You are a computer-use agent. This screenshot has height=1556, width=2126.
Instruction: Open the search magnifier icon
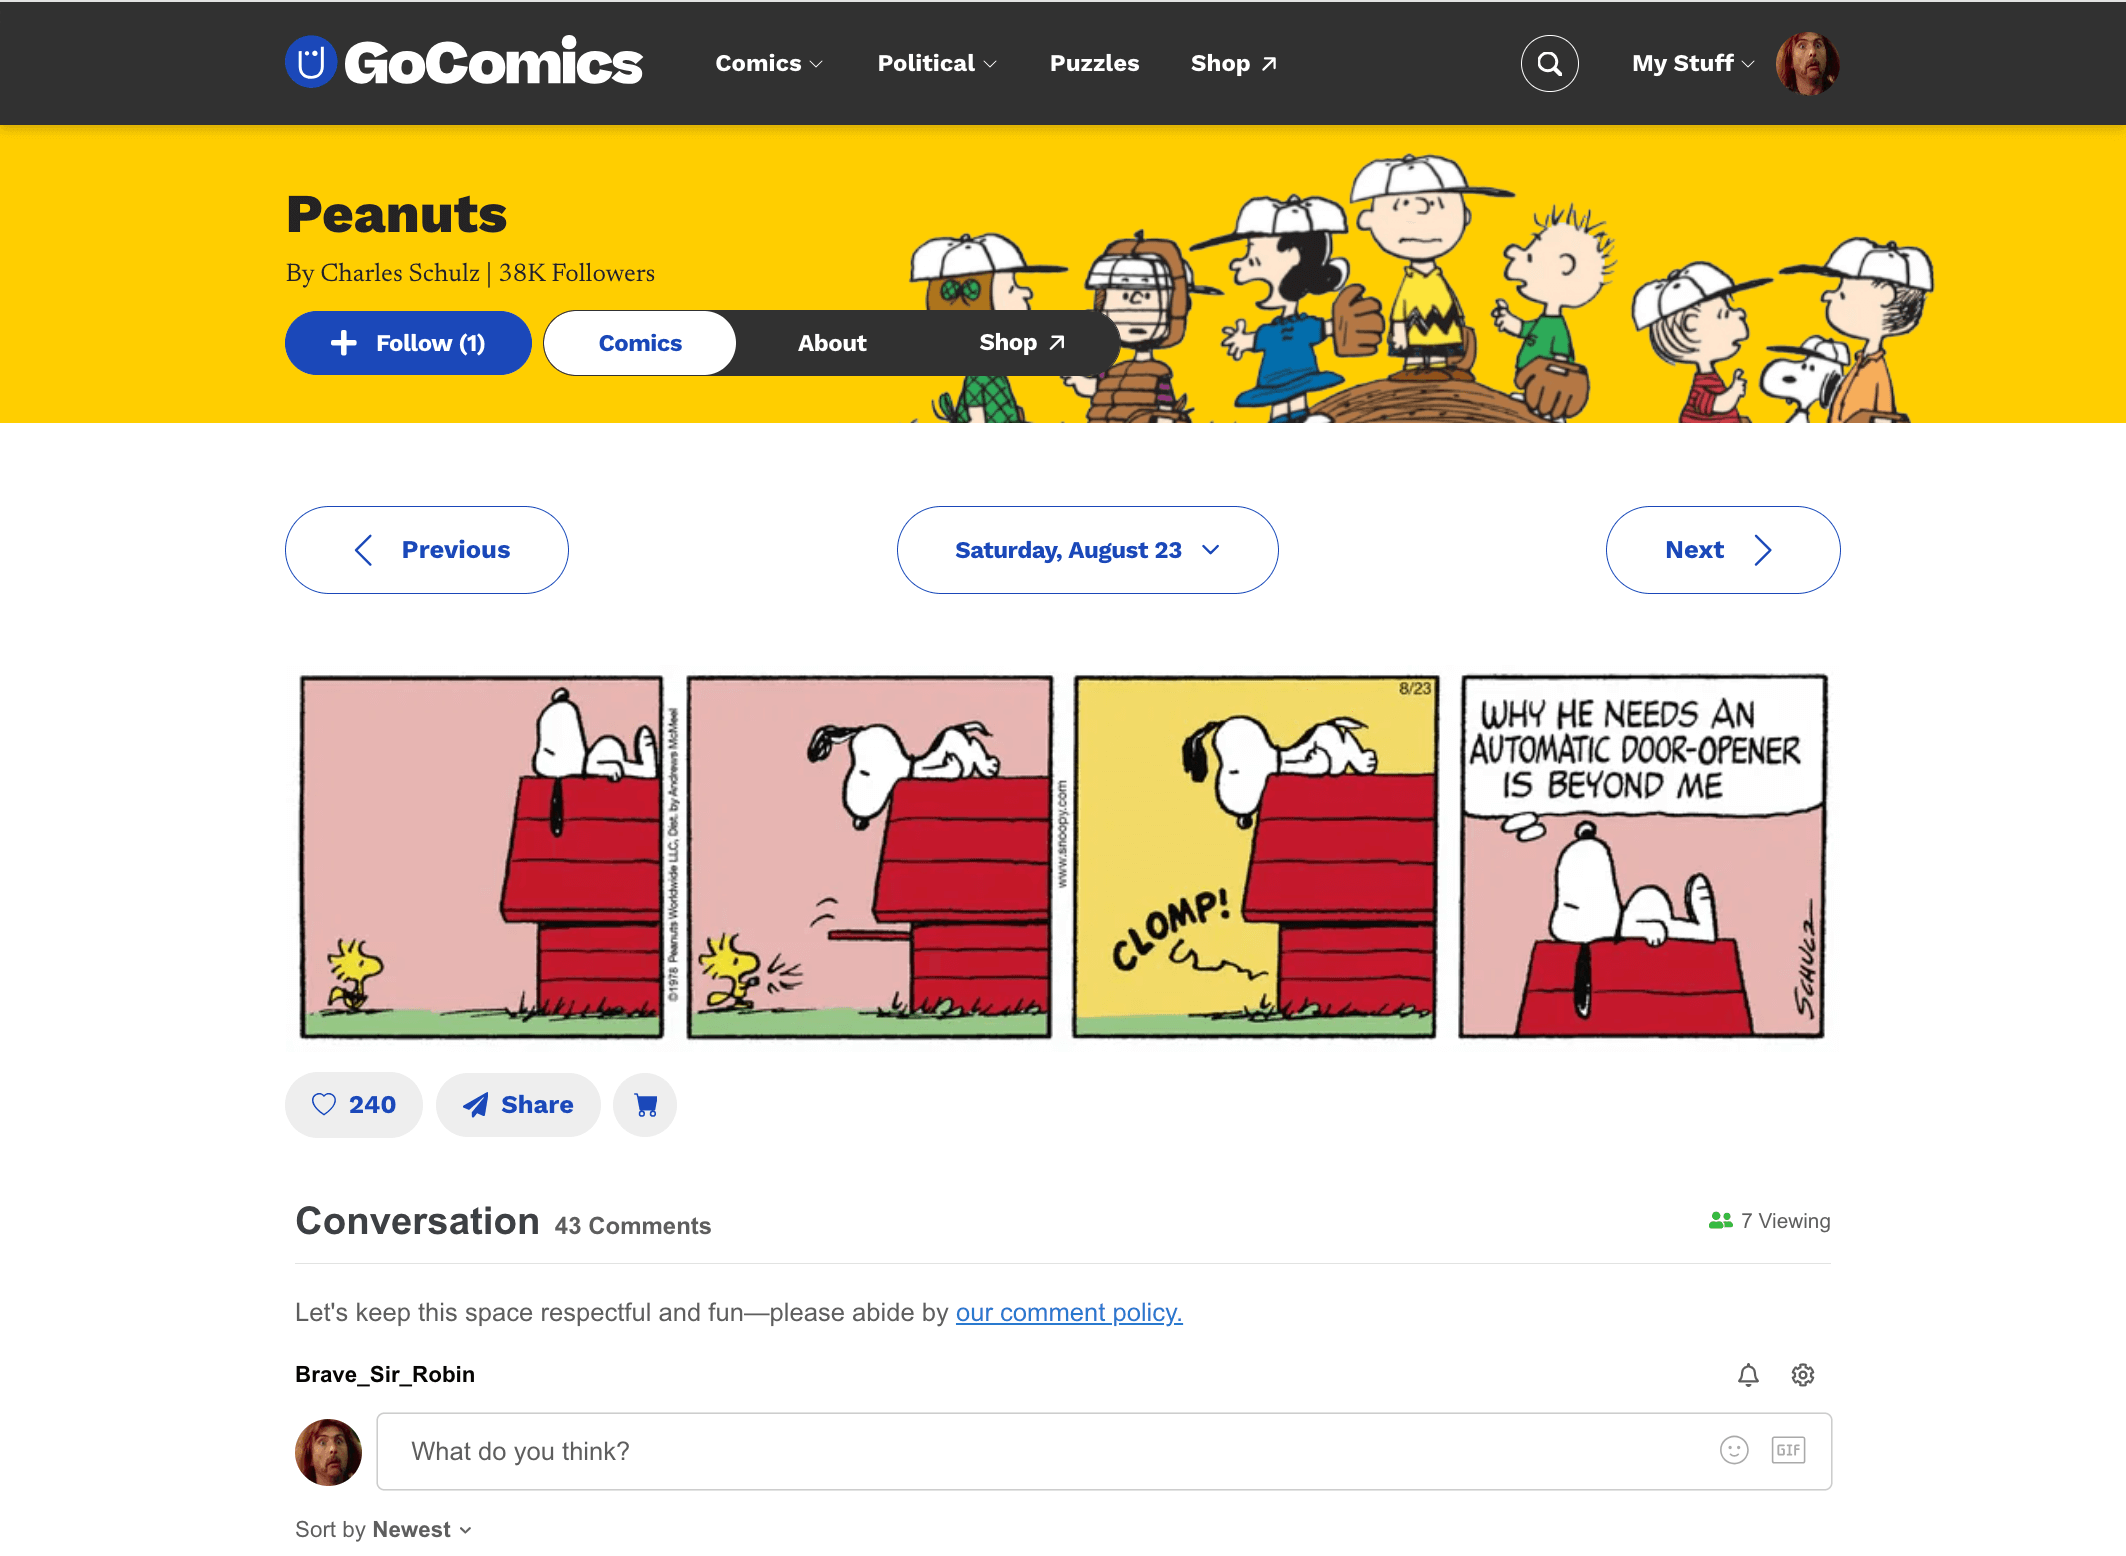coord(1549,64)
